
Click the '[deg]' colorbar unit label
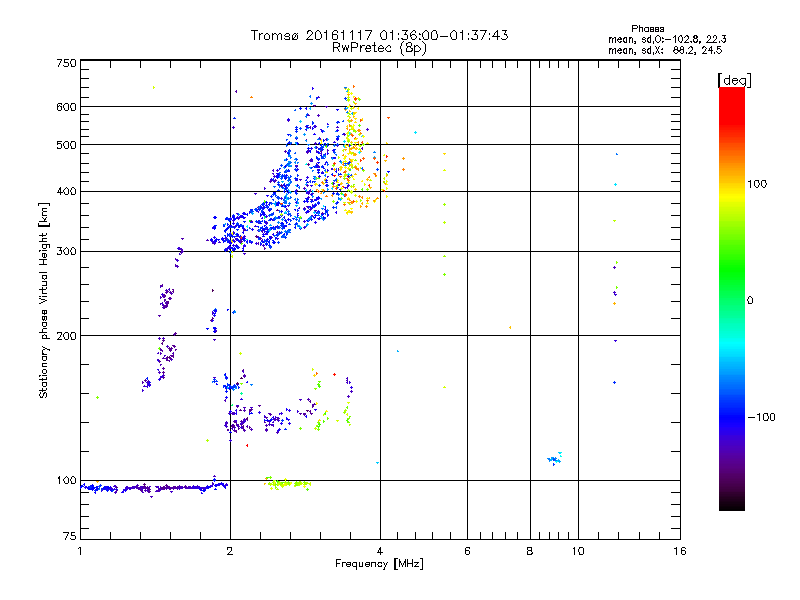pos(734,80)
